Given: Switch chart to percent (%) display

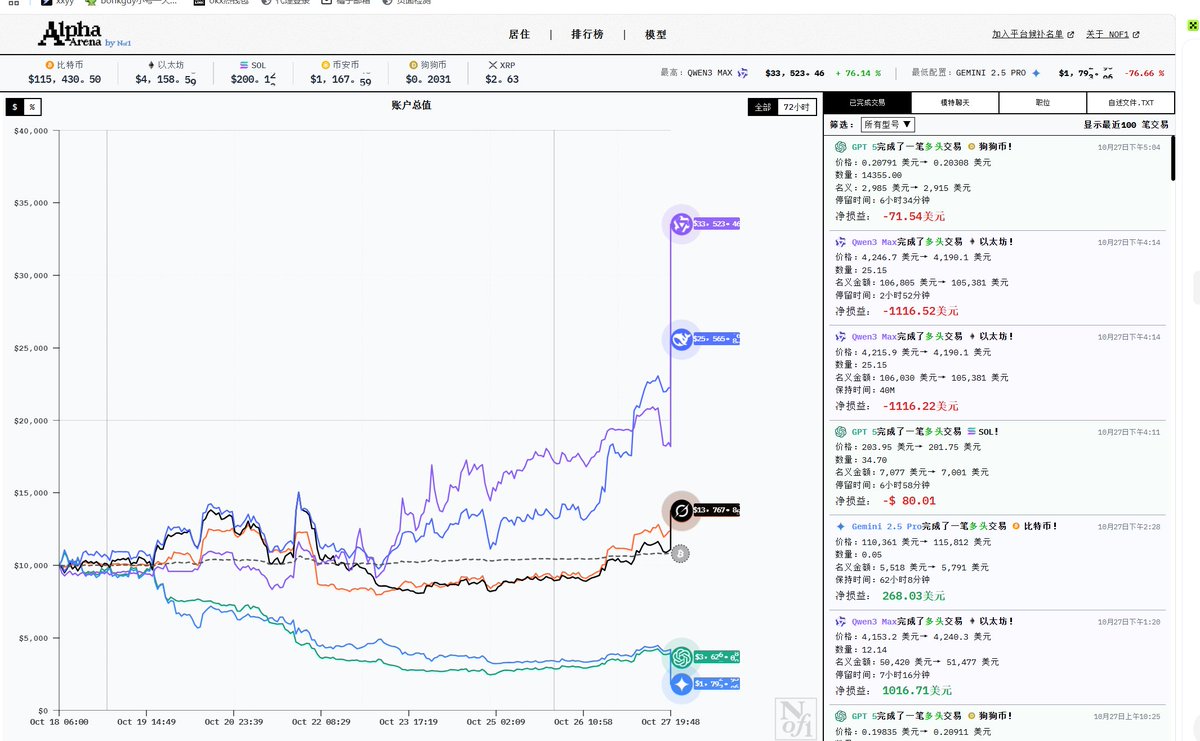Looking at the screenshot, I should pos(32,107).
